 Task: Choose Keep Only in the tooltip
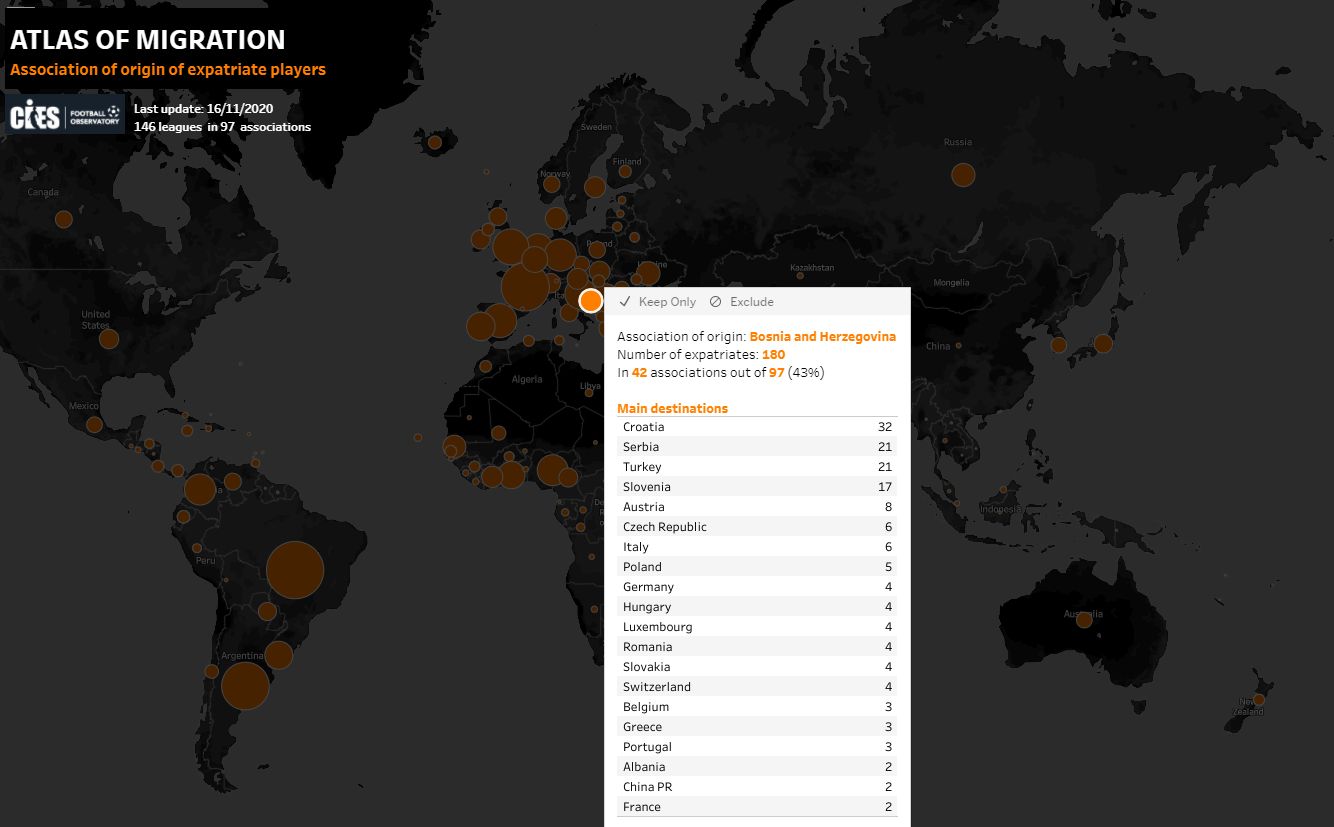666,302
